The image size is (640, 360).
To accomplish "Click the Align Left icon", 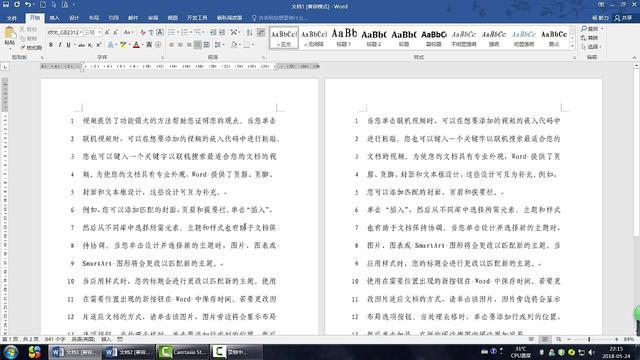I will [x=171, y=45].
